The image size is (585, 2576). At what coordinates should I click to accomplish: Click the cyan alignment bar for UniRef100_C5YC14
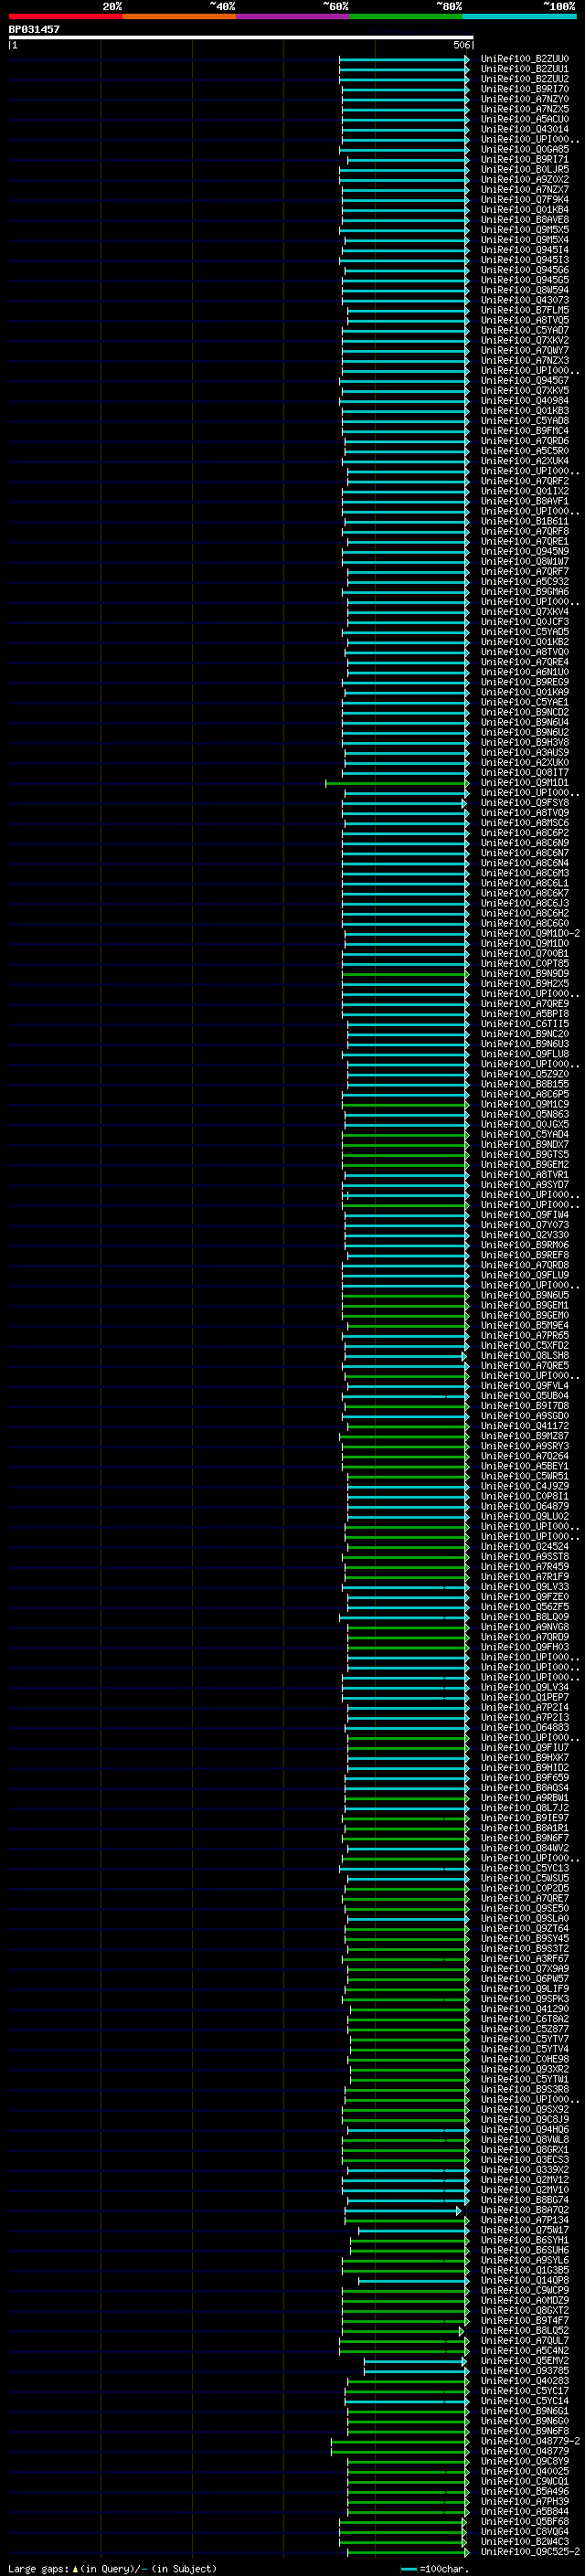point(407,2401)
